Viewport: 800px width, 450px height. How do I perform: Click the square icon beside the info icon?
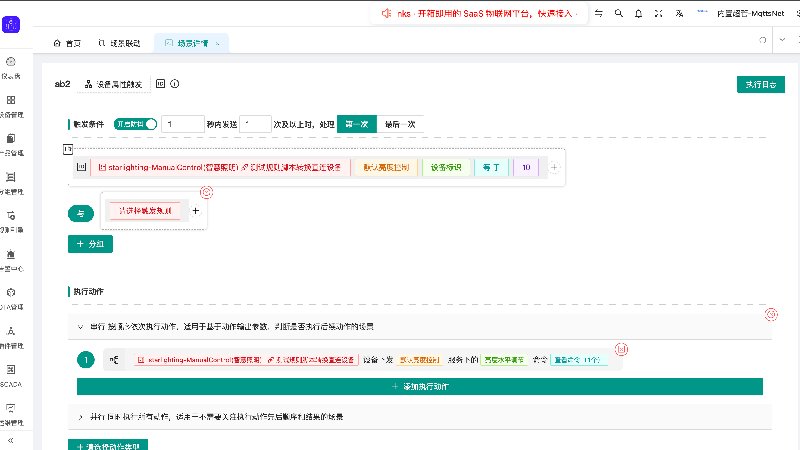[x=160, y=84]
